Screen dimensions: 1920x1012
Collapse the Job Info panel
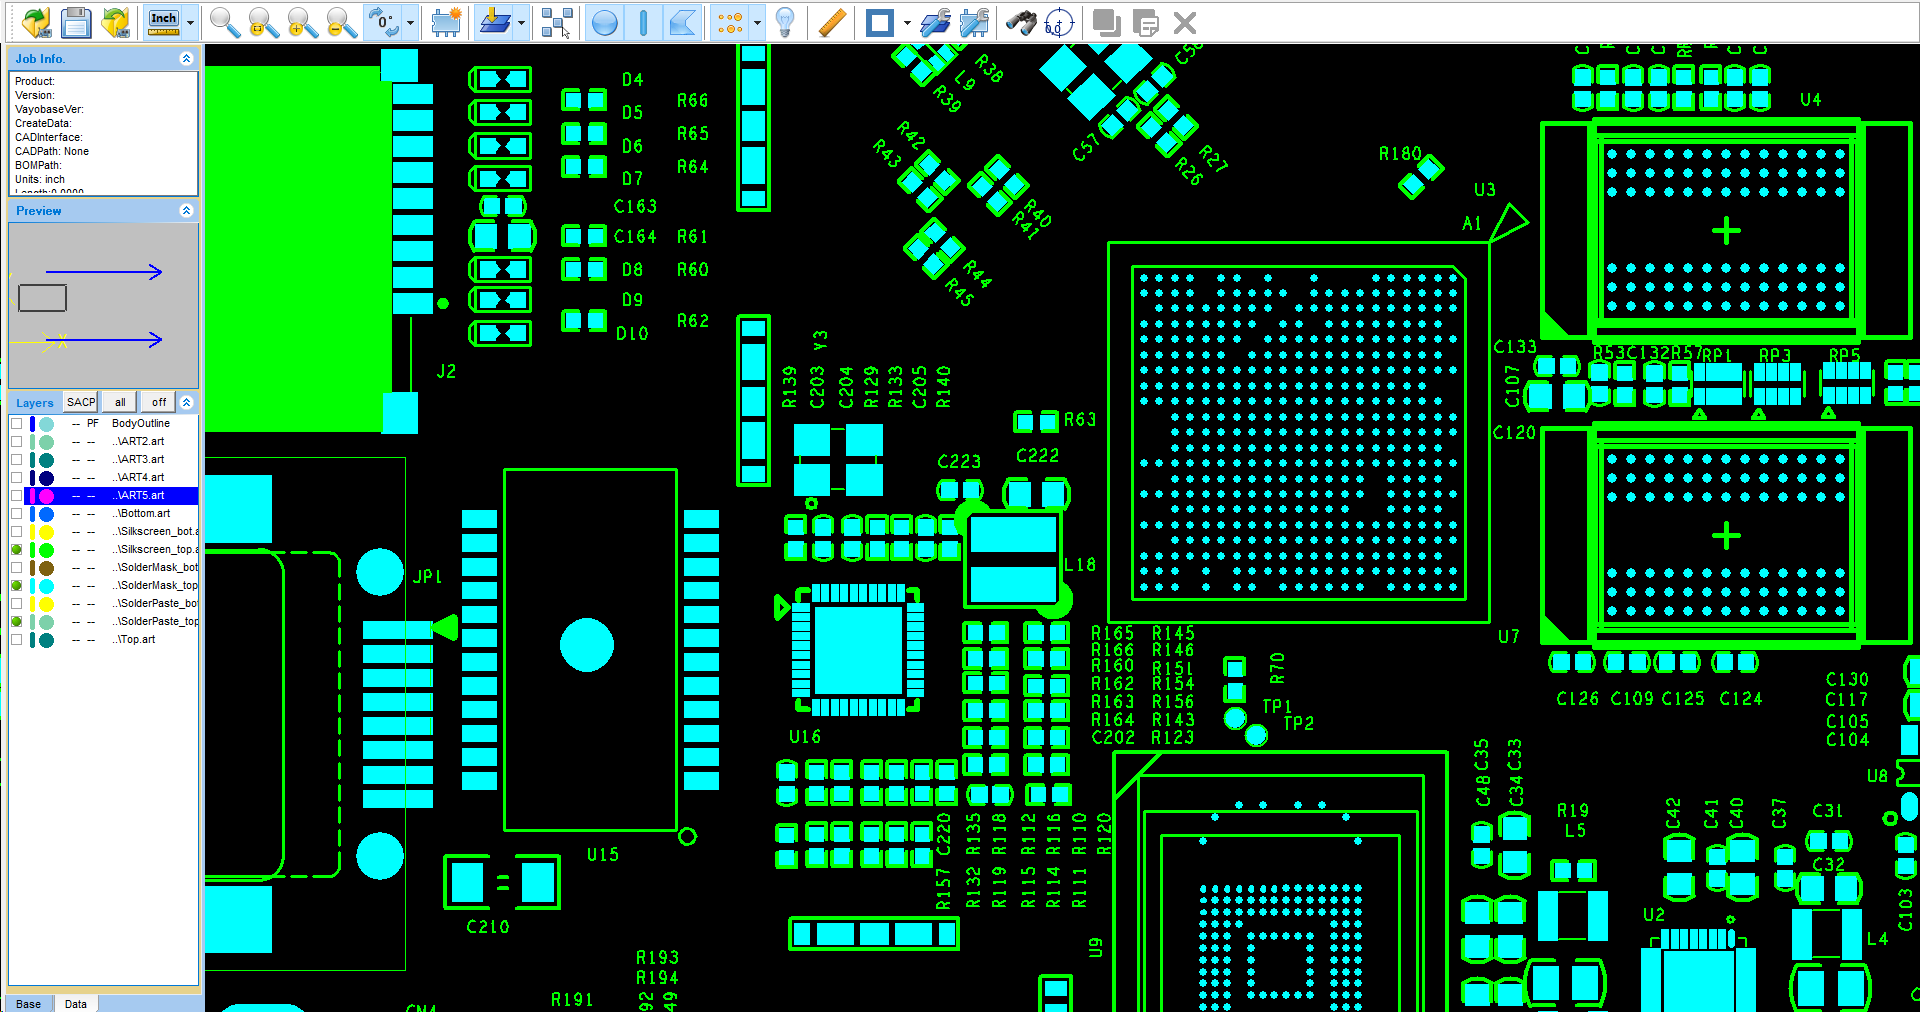186,59
